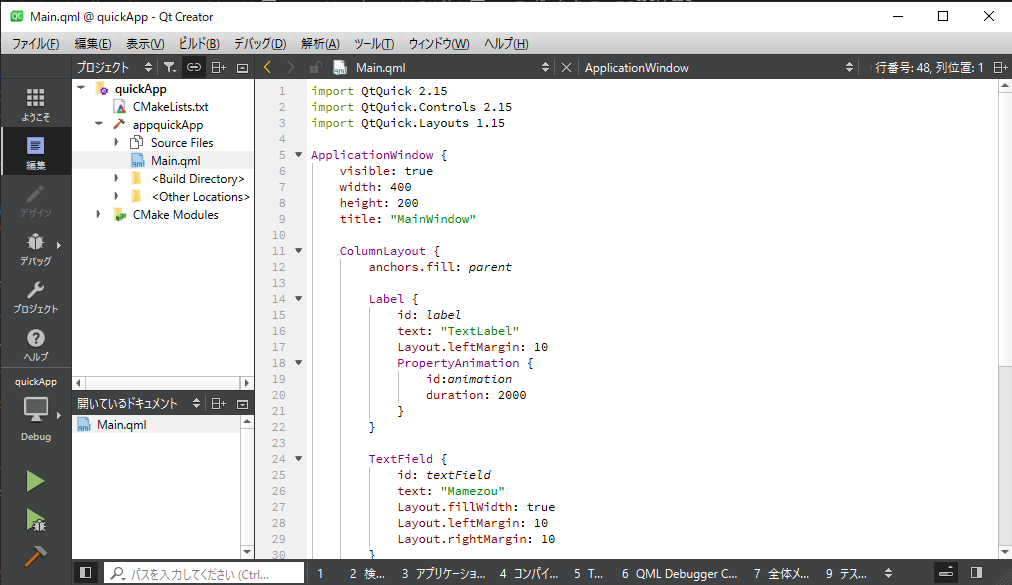Click the filter tree funnel icon
Screen dimensions: 1012x585
[x=170, y=68]
